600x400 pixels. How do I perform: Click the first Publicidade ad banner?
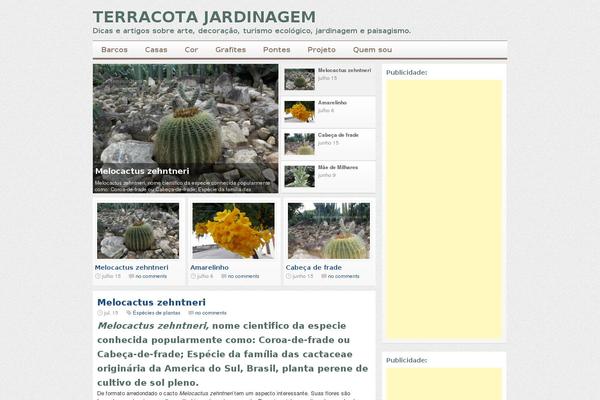444,209
